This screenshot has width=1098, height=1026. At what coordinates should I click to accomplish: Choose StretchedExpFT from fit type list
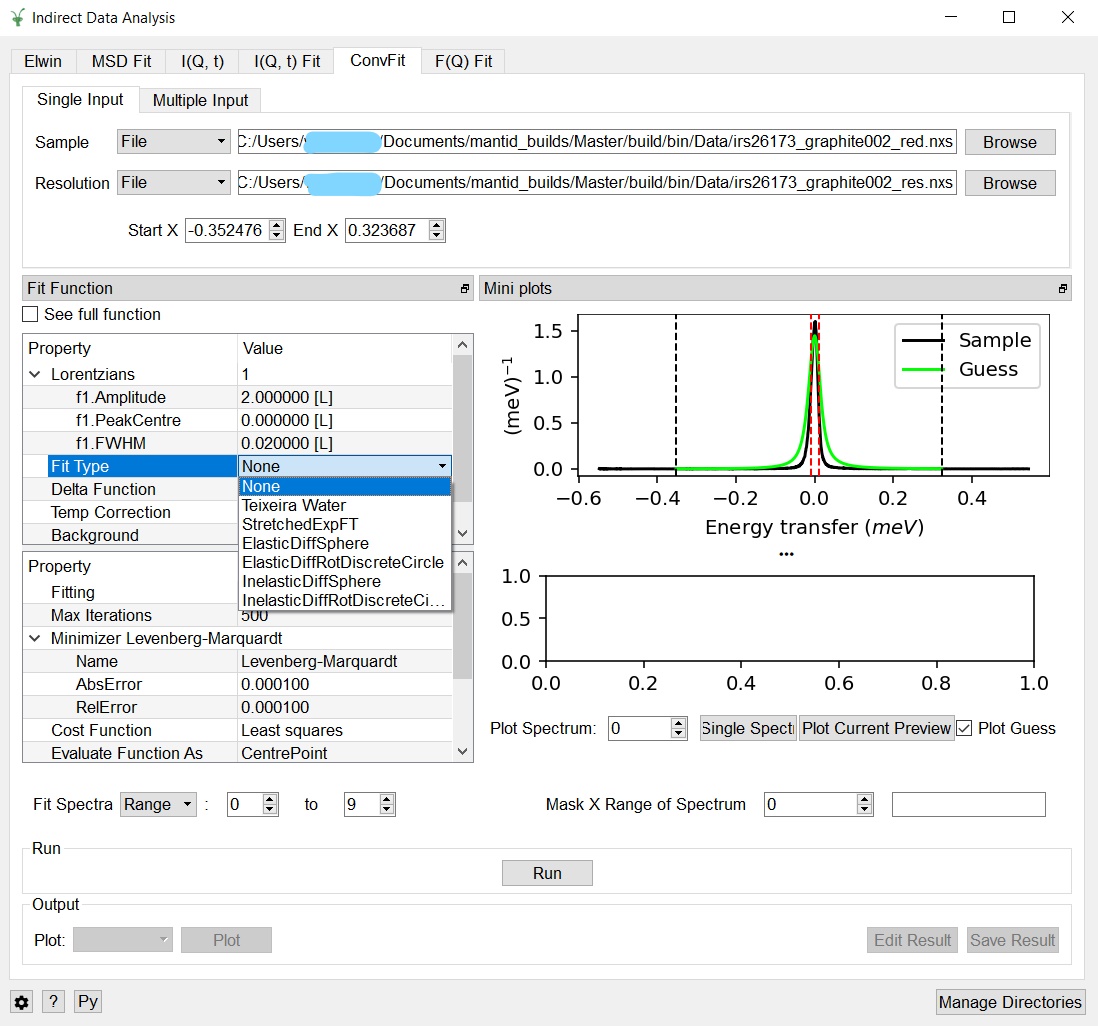pyautogui.click(x=299, y=524)
